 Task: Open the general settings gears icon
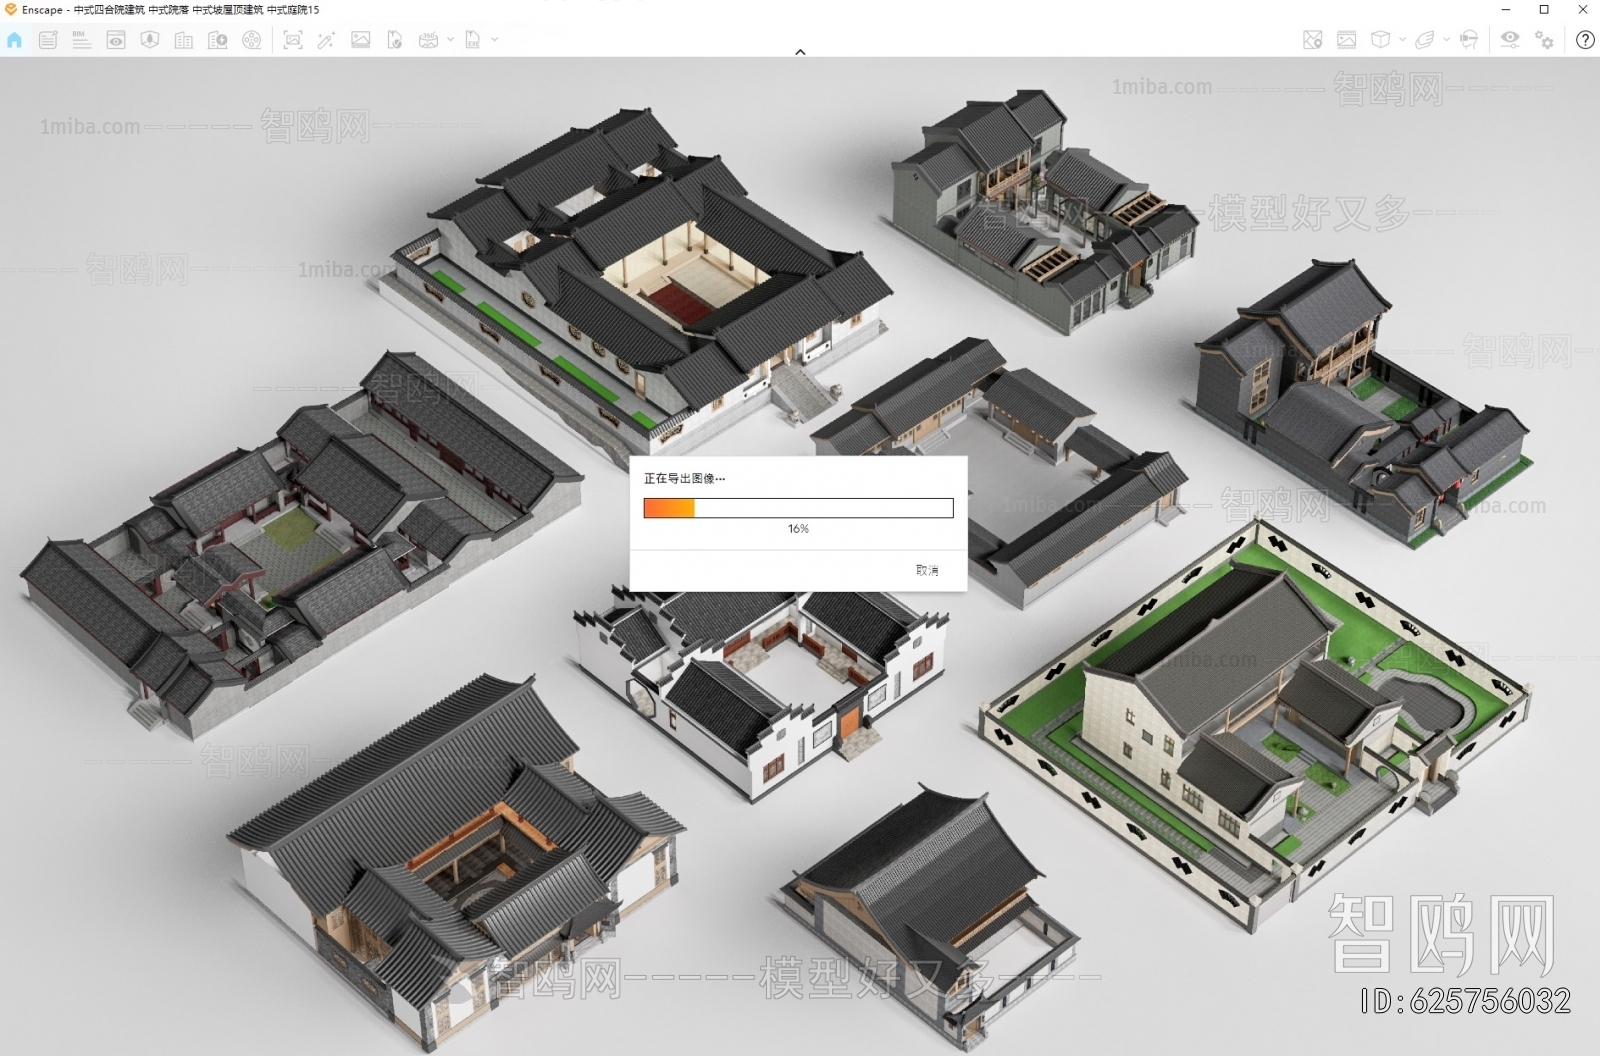coord(1545,40)
